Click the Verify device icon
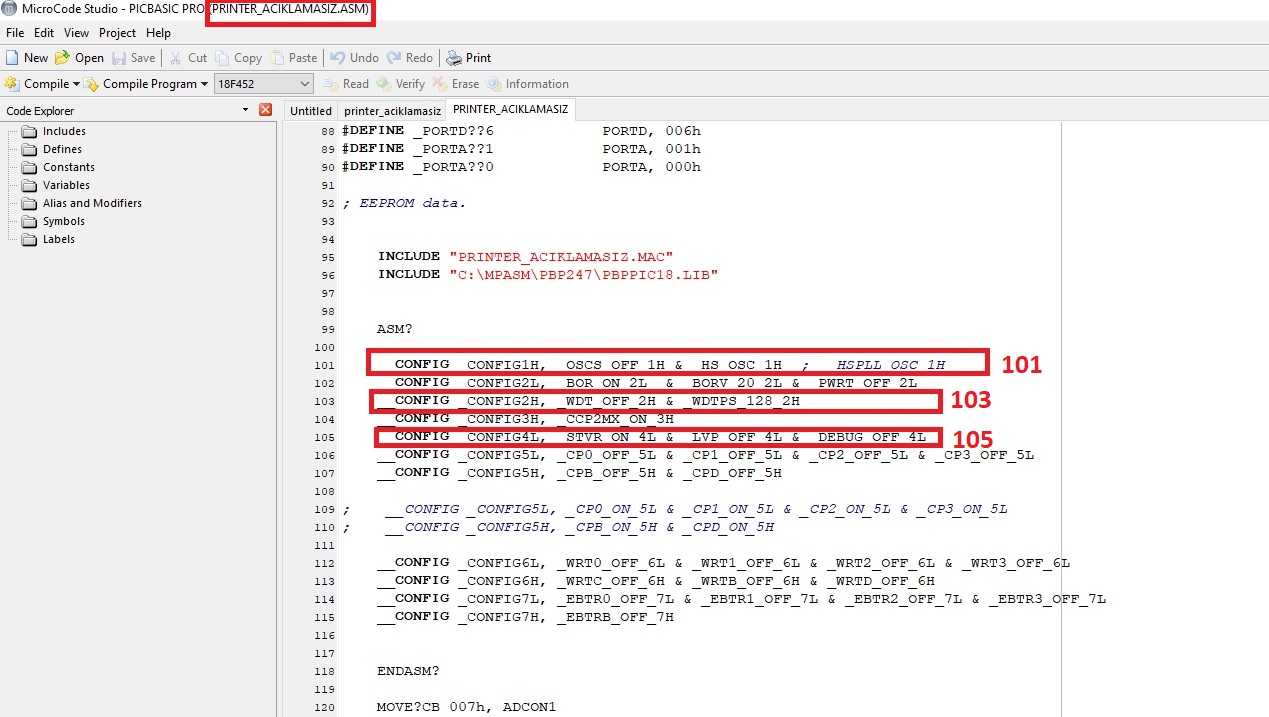This screenshot has height=717, width=1269. [384, 84]
